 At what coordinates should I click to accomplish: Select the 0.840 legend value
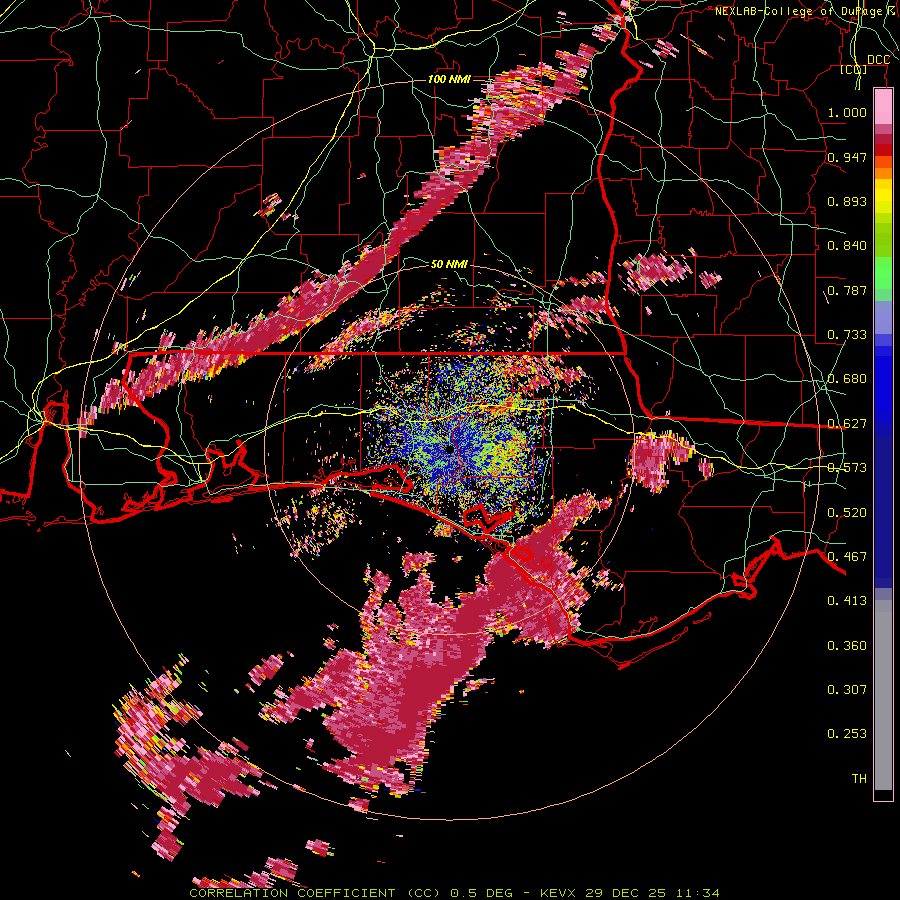coord(847,246)
